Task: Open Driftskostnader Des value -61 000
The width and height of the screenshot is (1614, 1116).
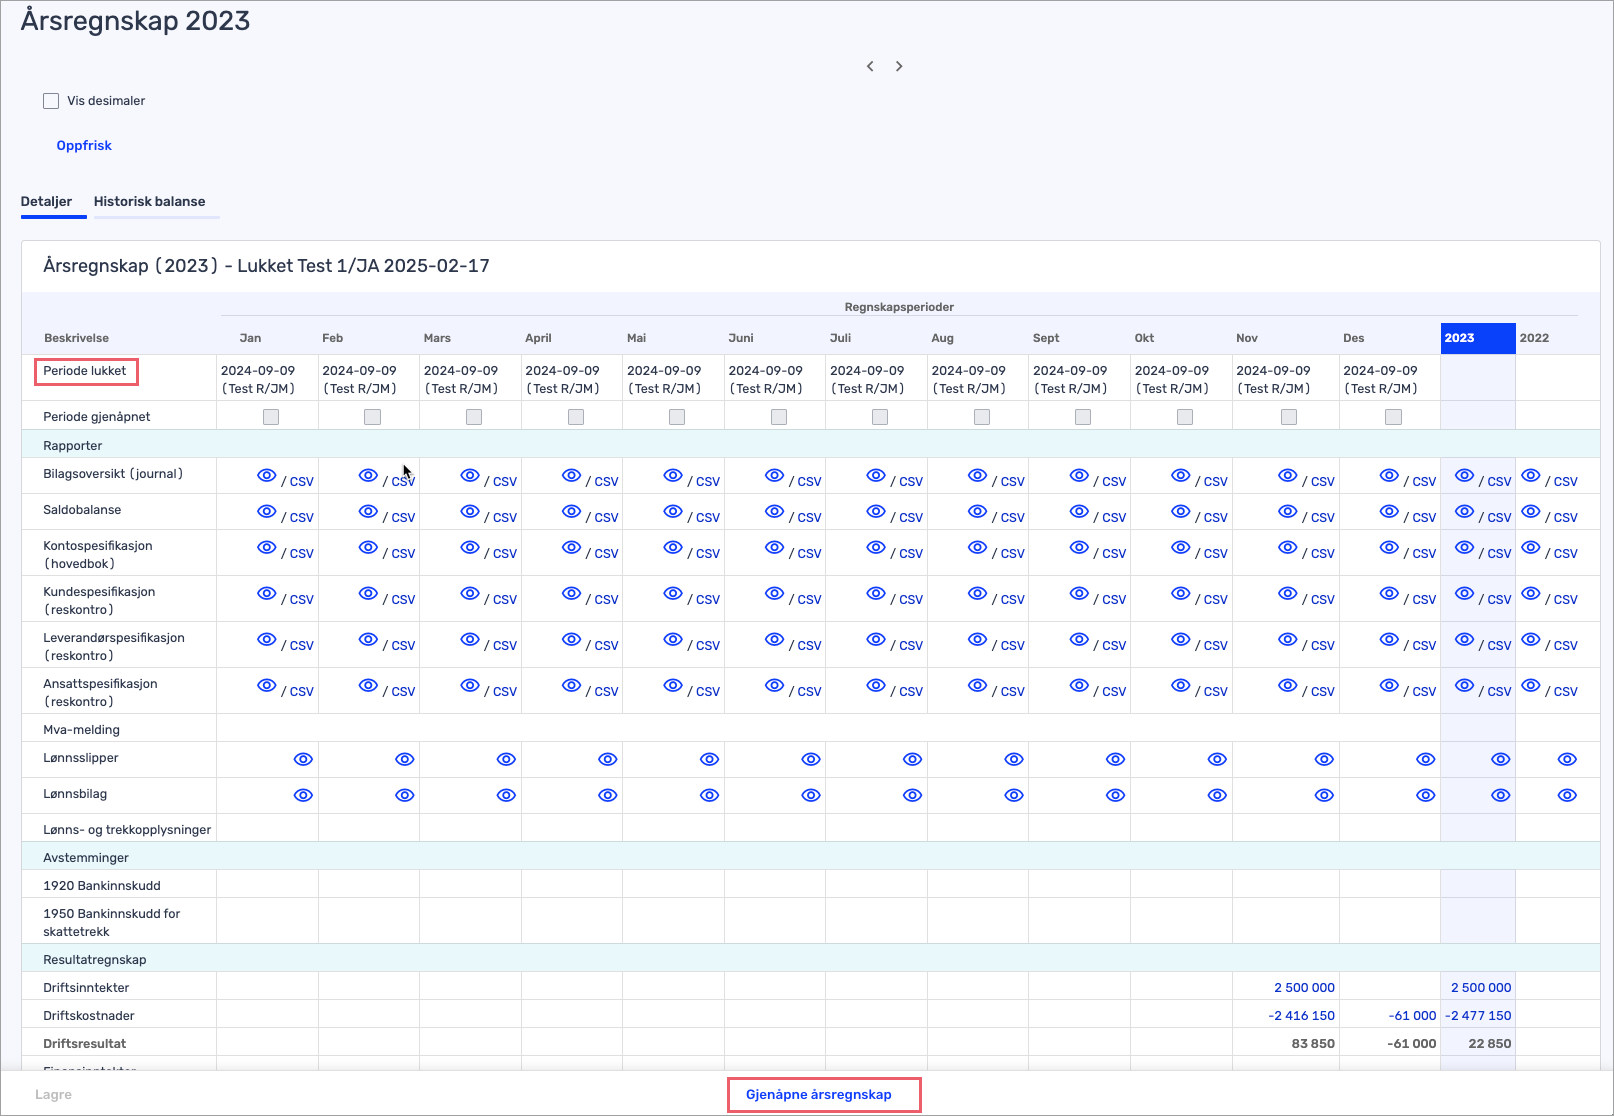Action: pos(1412,1016)
